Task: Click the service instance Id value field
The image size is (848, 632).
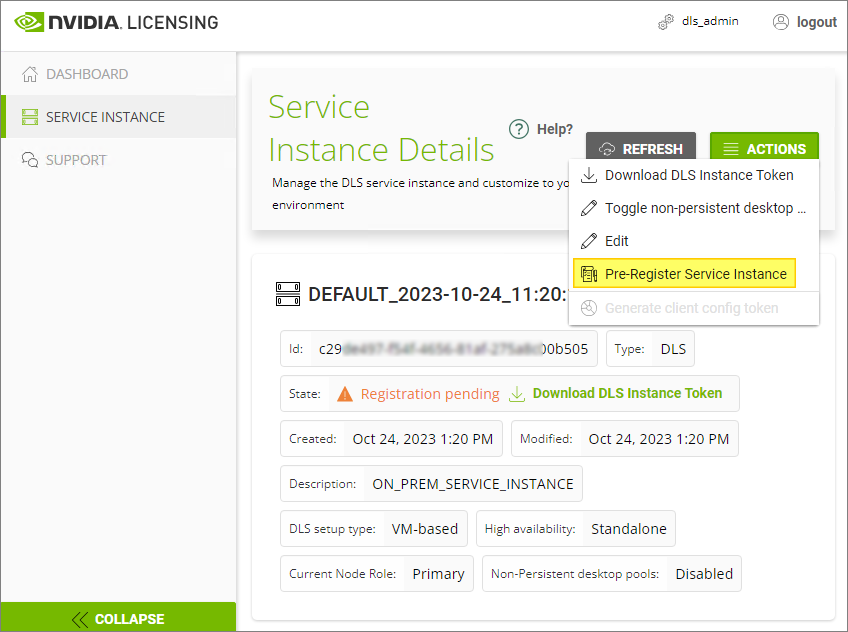Action: [x=453, y=349]
